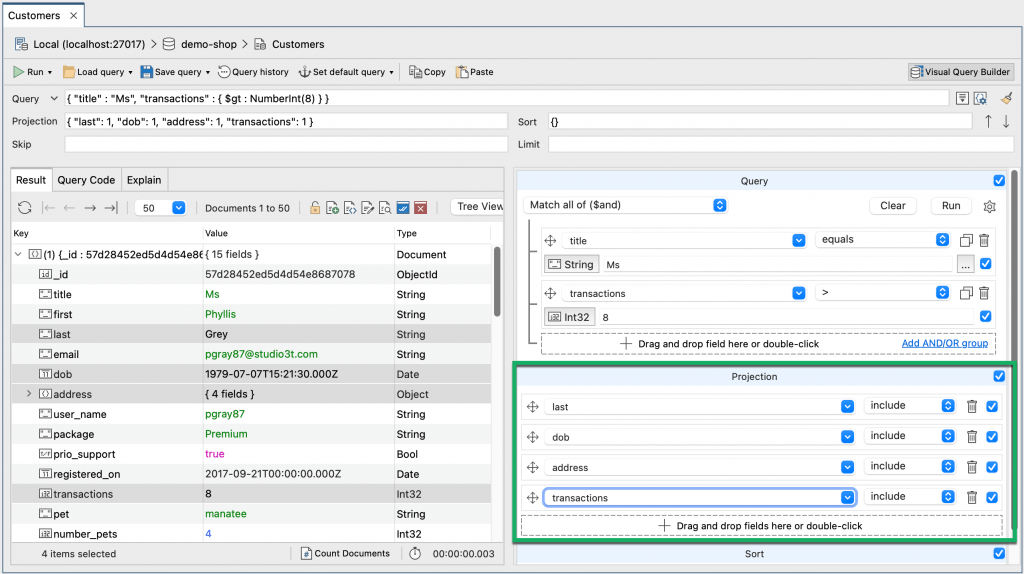Delete the 'last' projection row

click(x=971, y=407)
